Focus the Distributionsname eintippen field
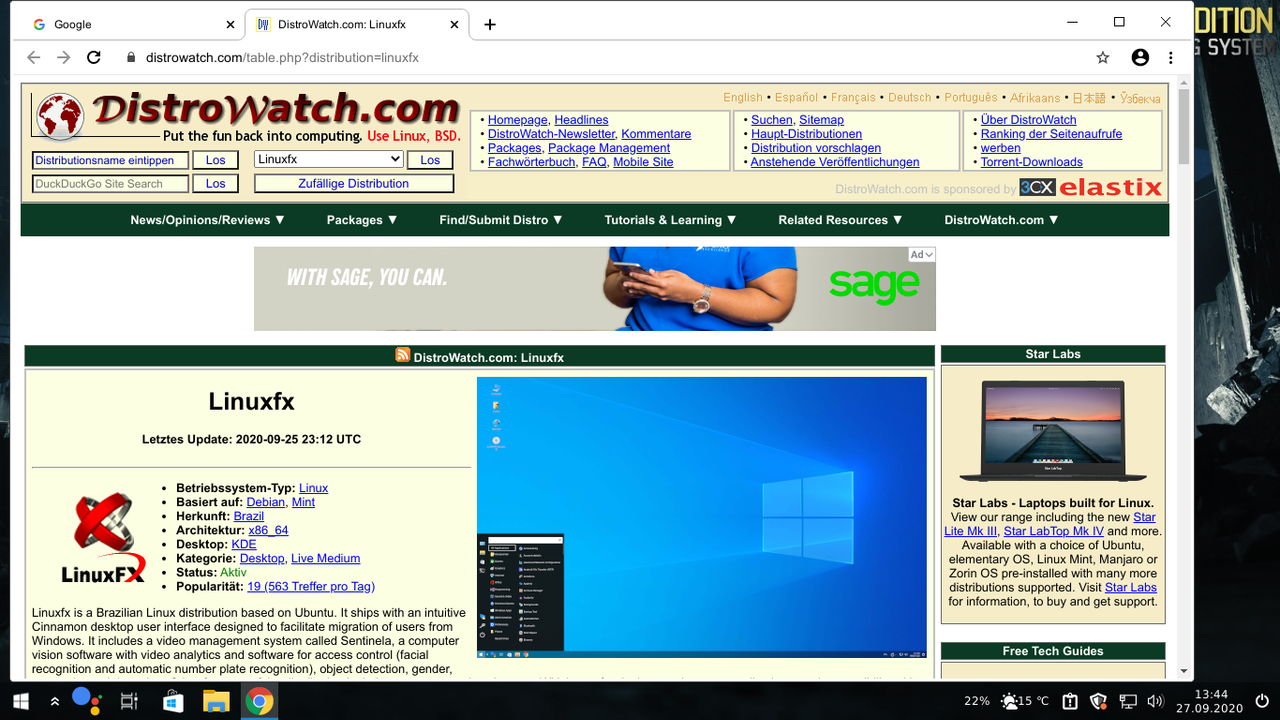The width and height of the screenshot is (1280, 720). 110,160
